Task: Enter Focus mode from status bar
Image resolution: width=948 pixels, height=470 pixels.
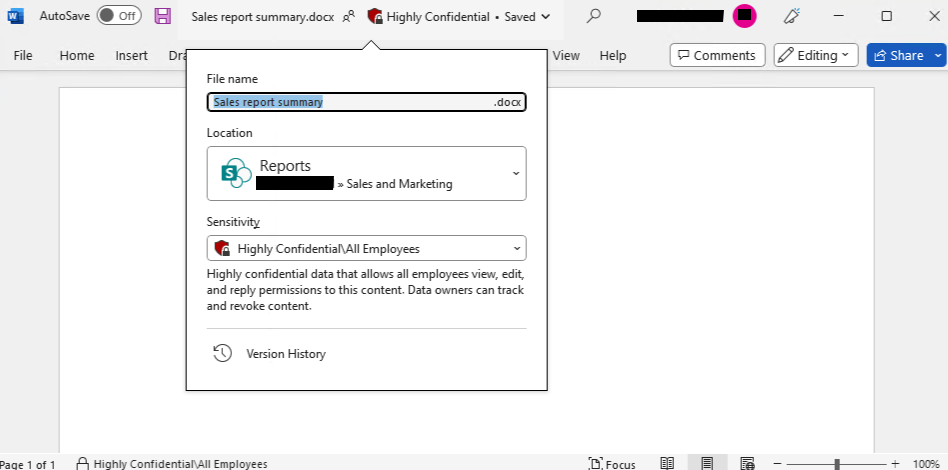Action: tap(612, 464)
